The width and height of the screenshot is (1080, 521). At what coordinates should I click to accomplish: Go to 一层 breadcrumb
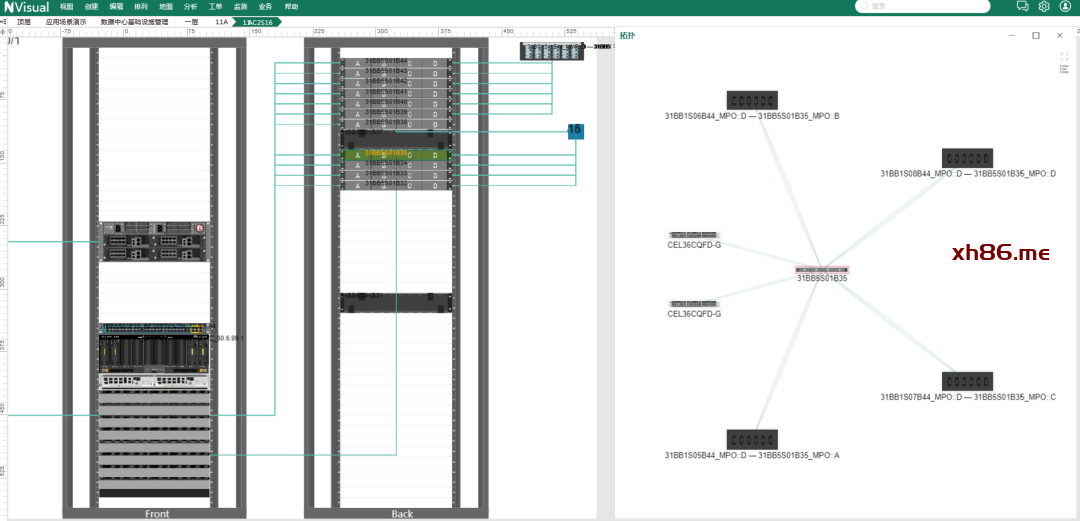(x=191, y=22)
